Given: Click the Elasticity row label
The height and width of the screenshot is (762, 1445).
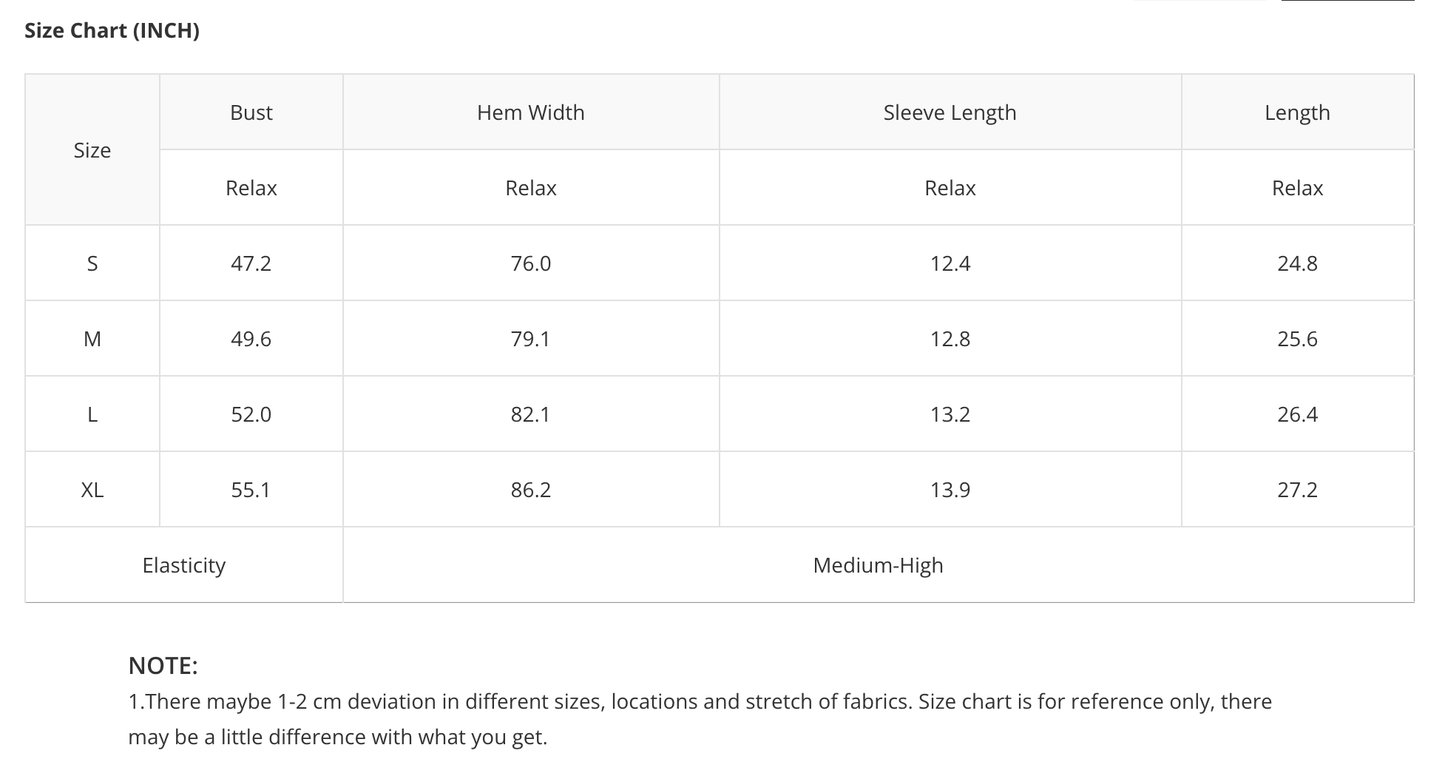Looking at the screenshot, I should 184,566.
